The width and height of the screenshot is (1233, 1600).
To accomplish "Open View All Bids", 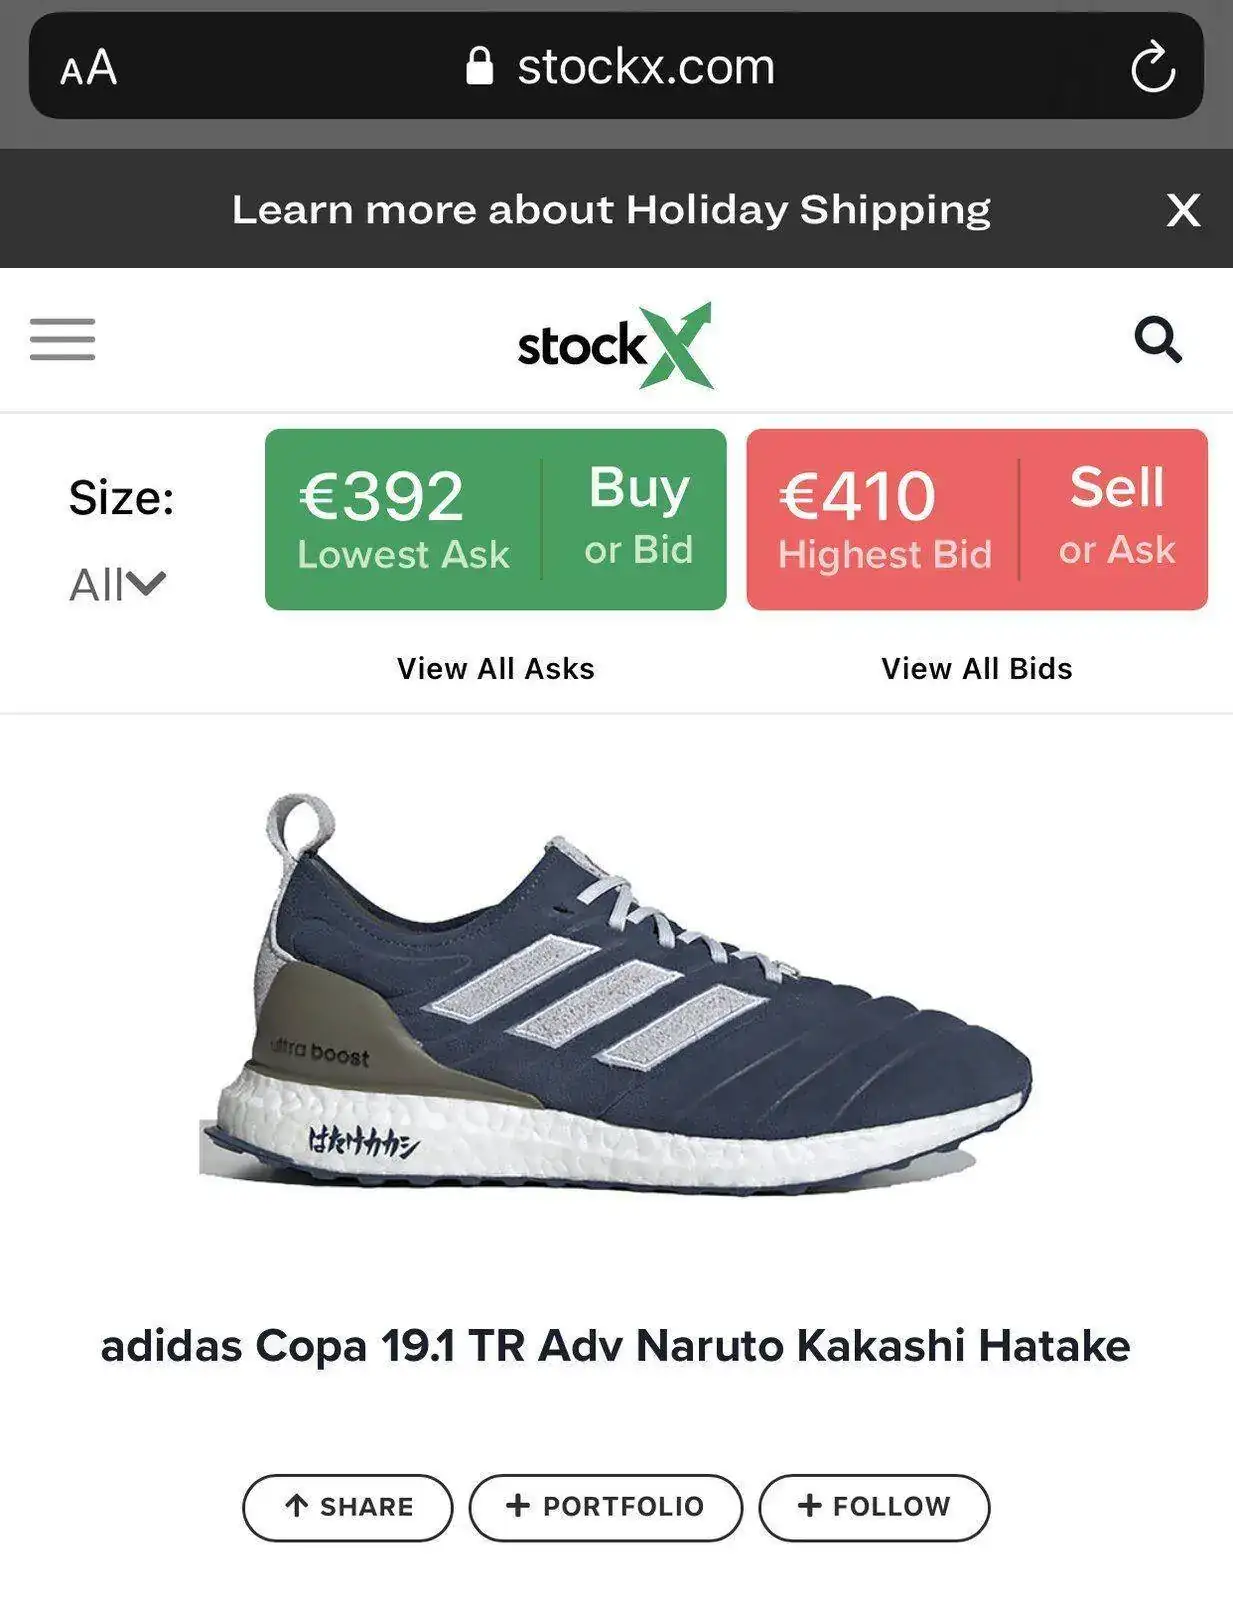I will (977, 668).
